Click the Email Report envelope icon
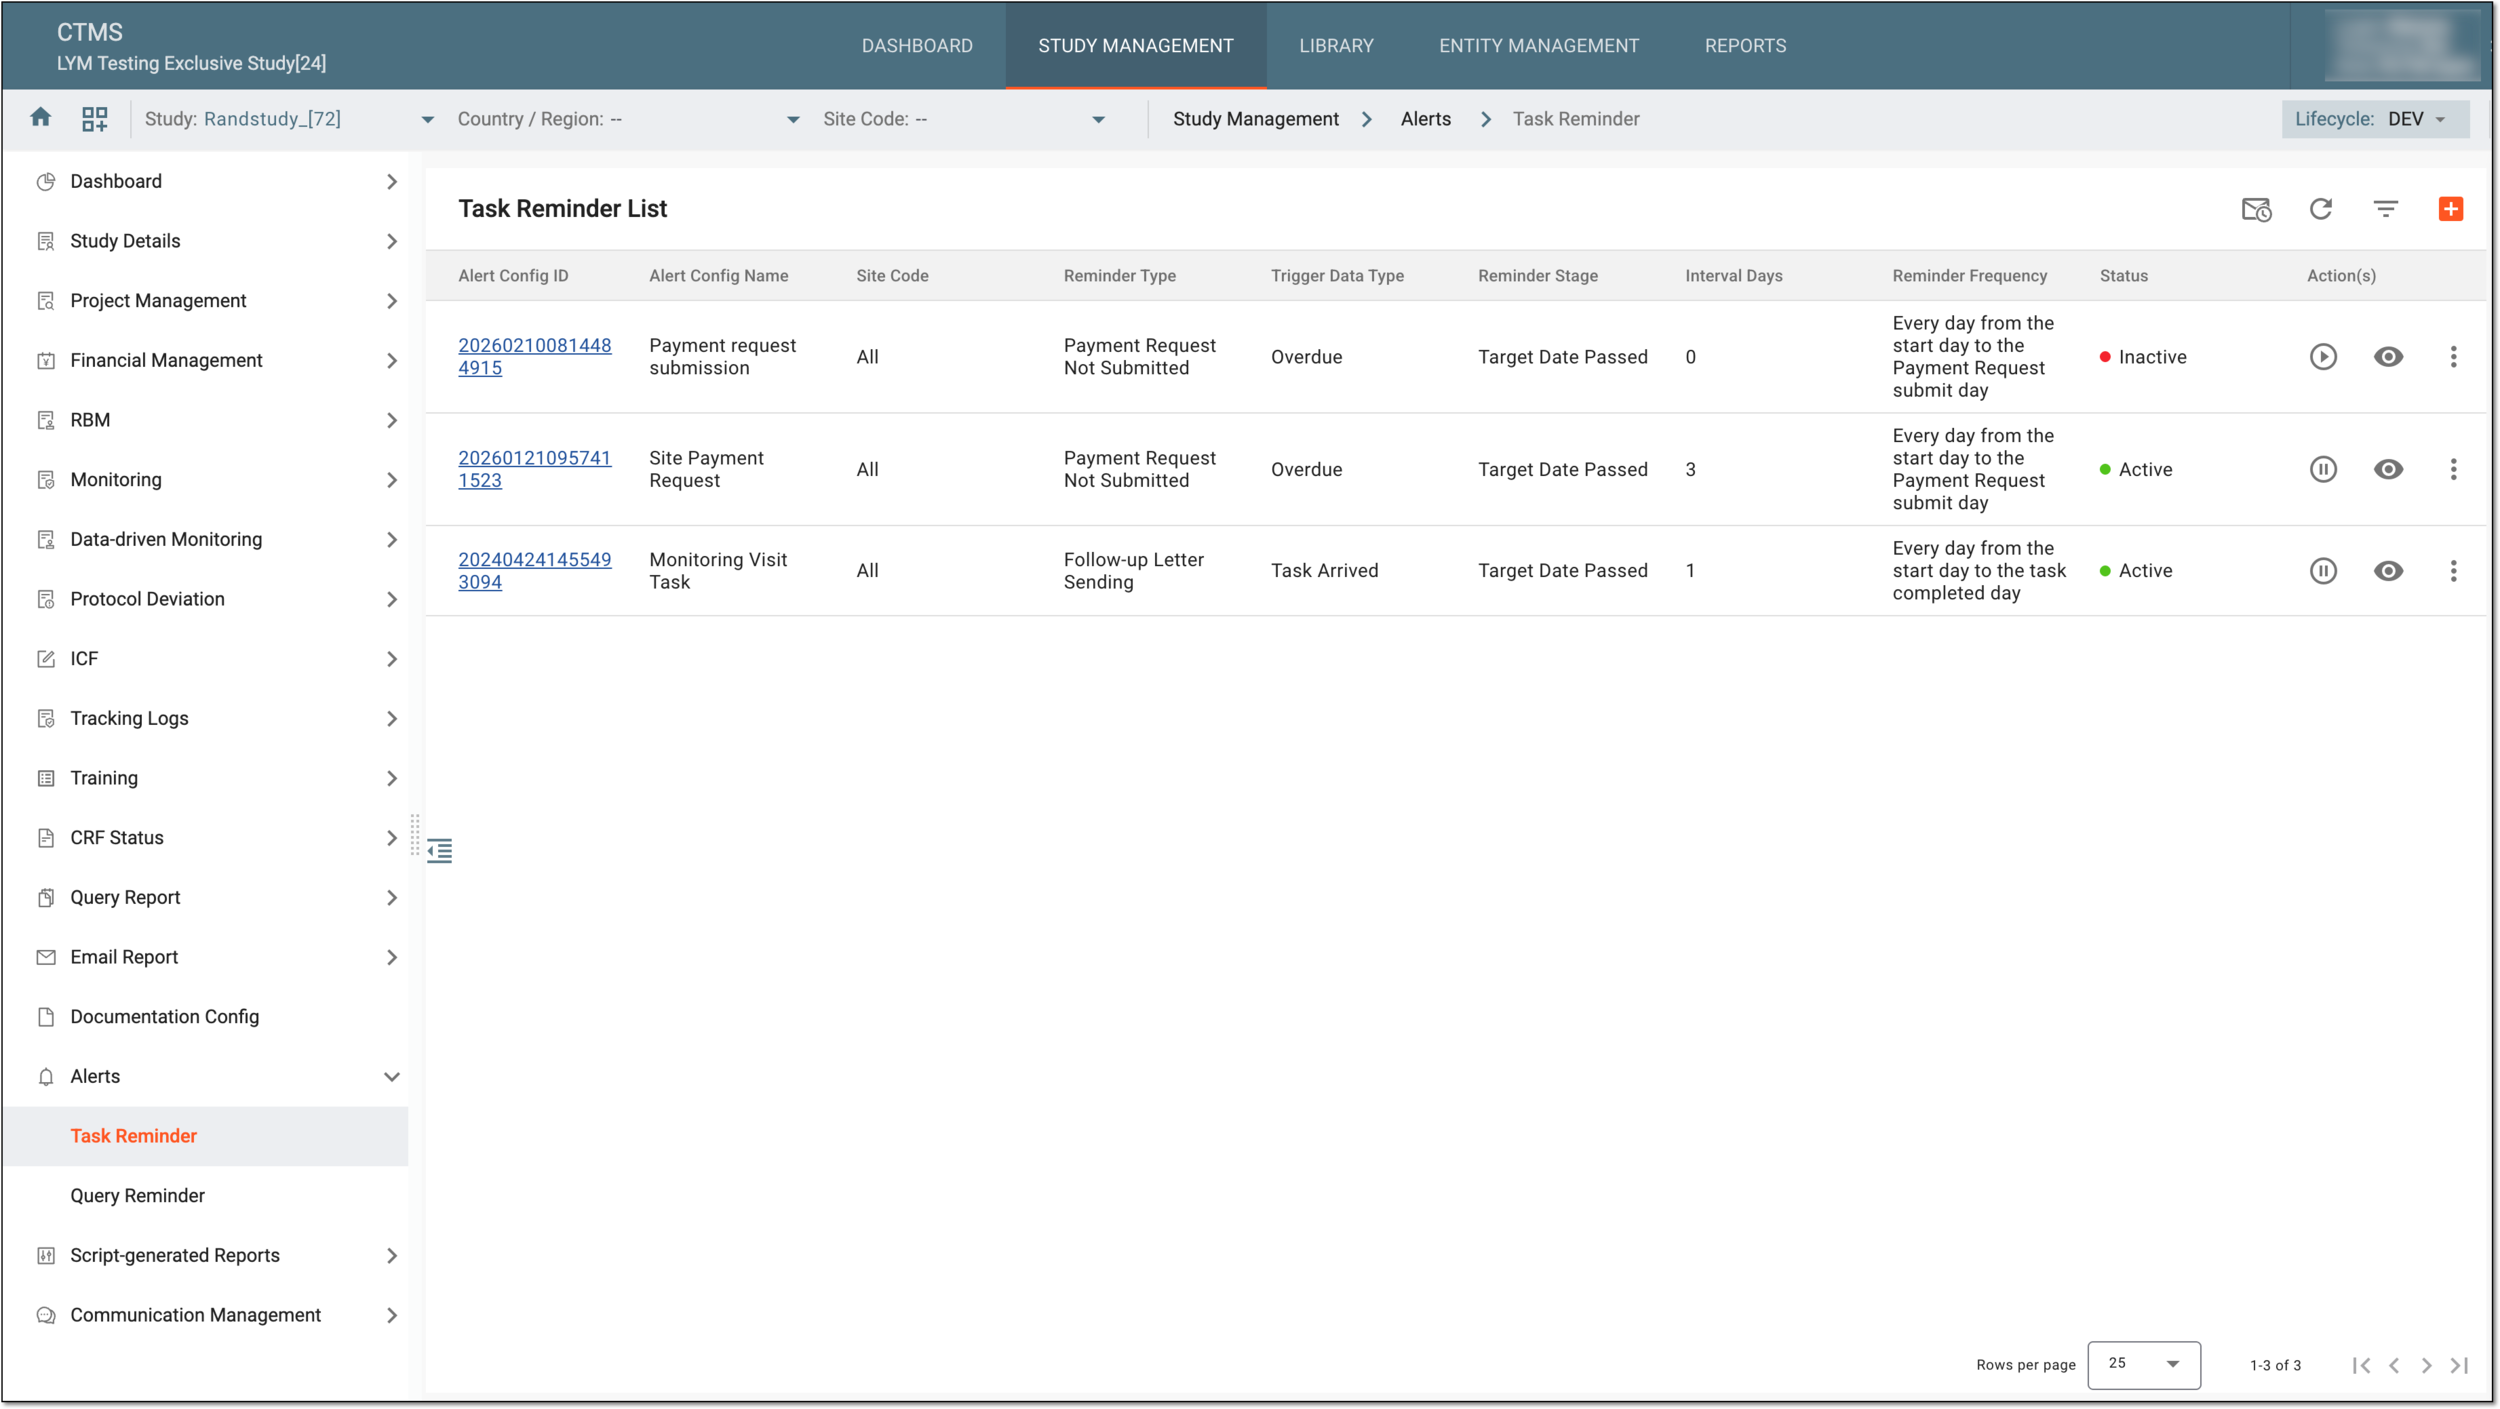Image resolution: width=2500 pixels, height=1409 pixels. (x=46, y=958)
